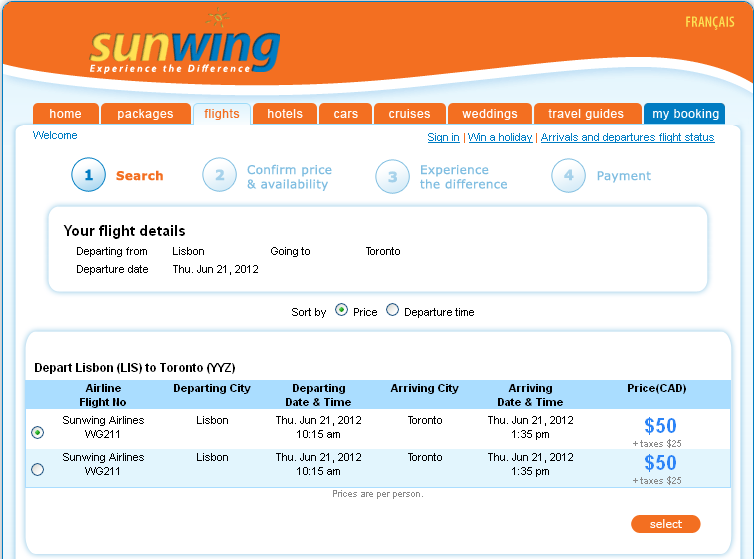Open the my booking tab

685,114
